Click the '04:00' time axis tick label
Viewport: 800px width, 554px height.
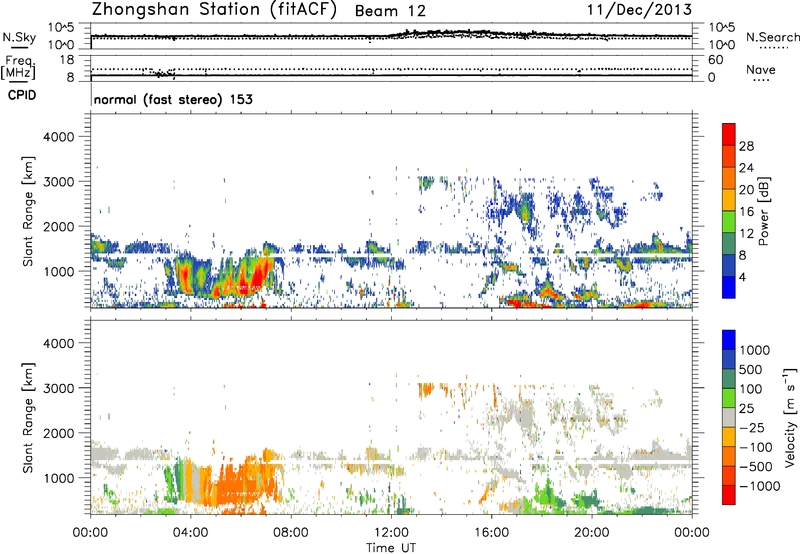[x=190, y=533]
